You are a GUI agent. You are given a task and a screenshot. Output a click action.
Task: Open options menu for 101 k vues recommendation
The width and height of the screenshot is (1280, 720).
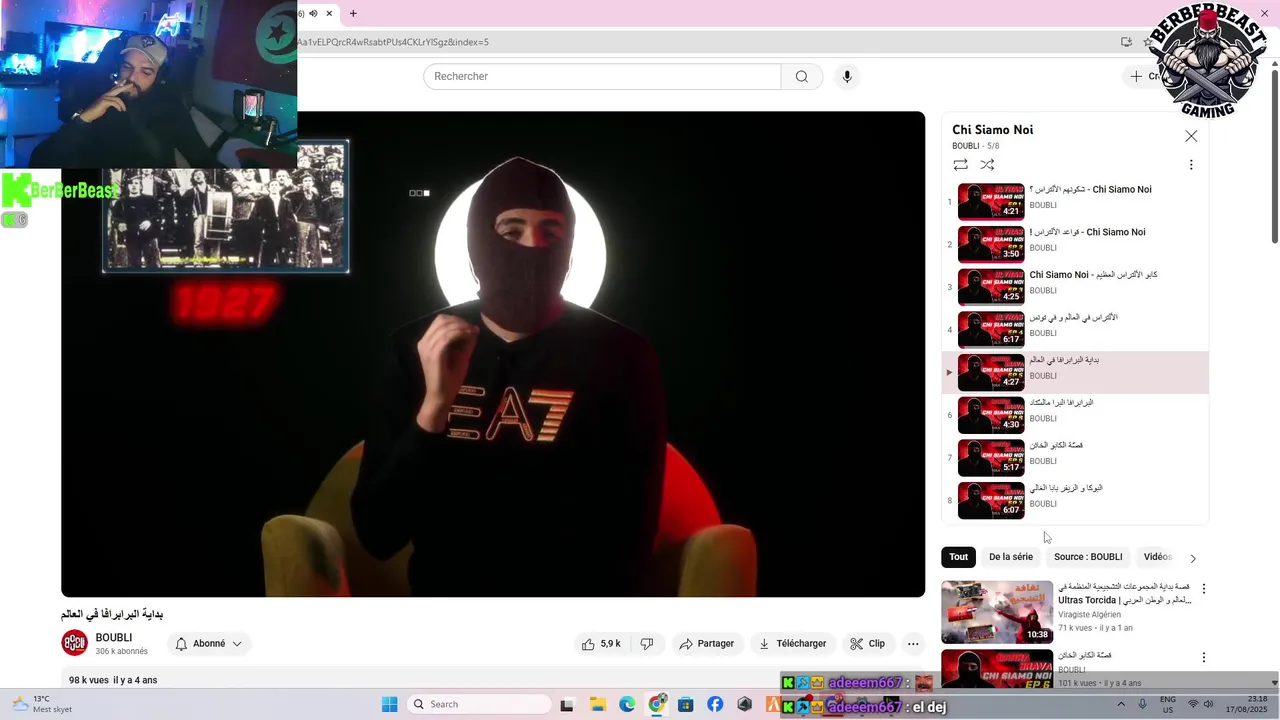[1203, 657]
